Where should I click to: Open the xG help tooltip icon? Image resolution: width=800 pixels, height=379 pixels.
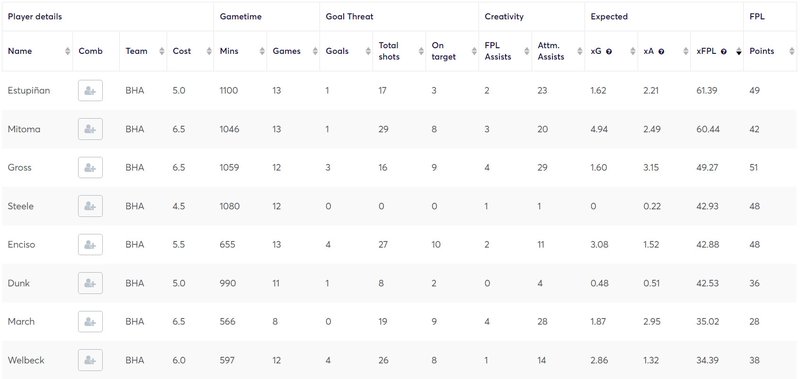point(609,52)
